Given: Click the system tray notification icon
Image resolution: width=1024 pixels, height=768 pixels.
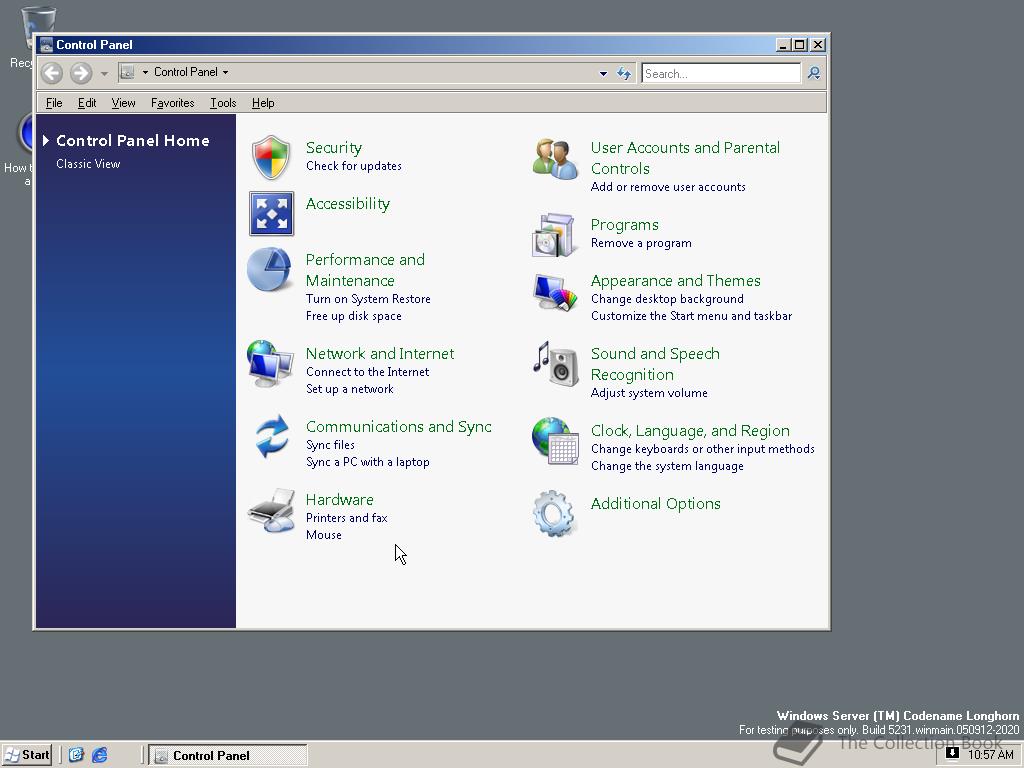Looking at the screenshot, I should [952, 753].
